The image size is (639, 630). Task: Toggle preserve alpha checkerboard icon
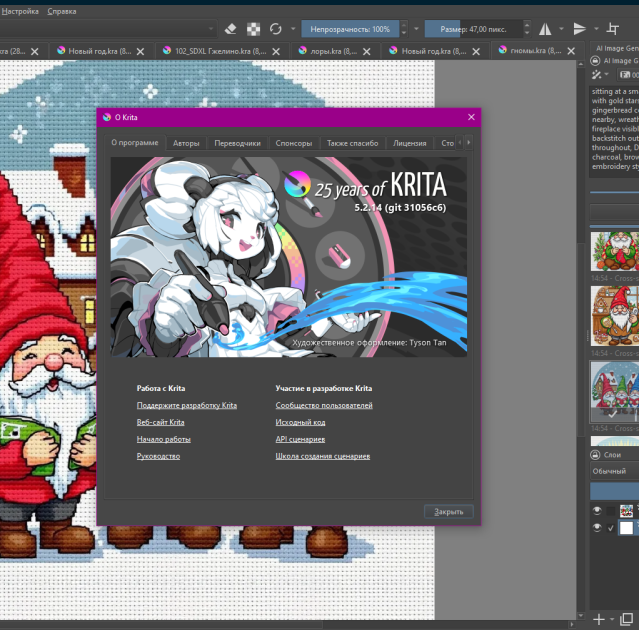coord(253,29)
